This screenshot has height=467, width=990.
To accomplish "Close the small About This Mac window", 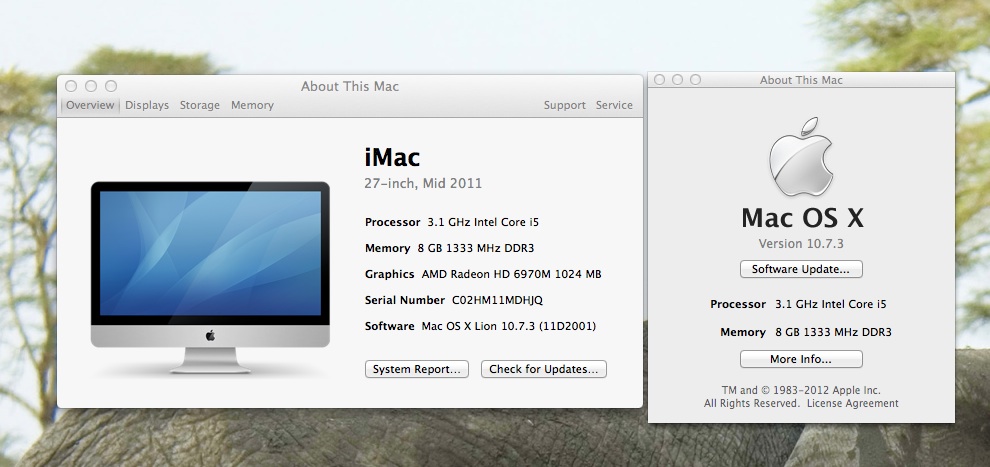I will tap(659, 80).
